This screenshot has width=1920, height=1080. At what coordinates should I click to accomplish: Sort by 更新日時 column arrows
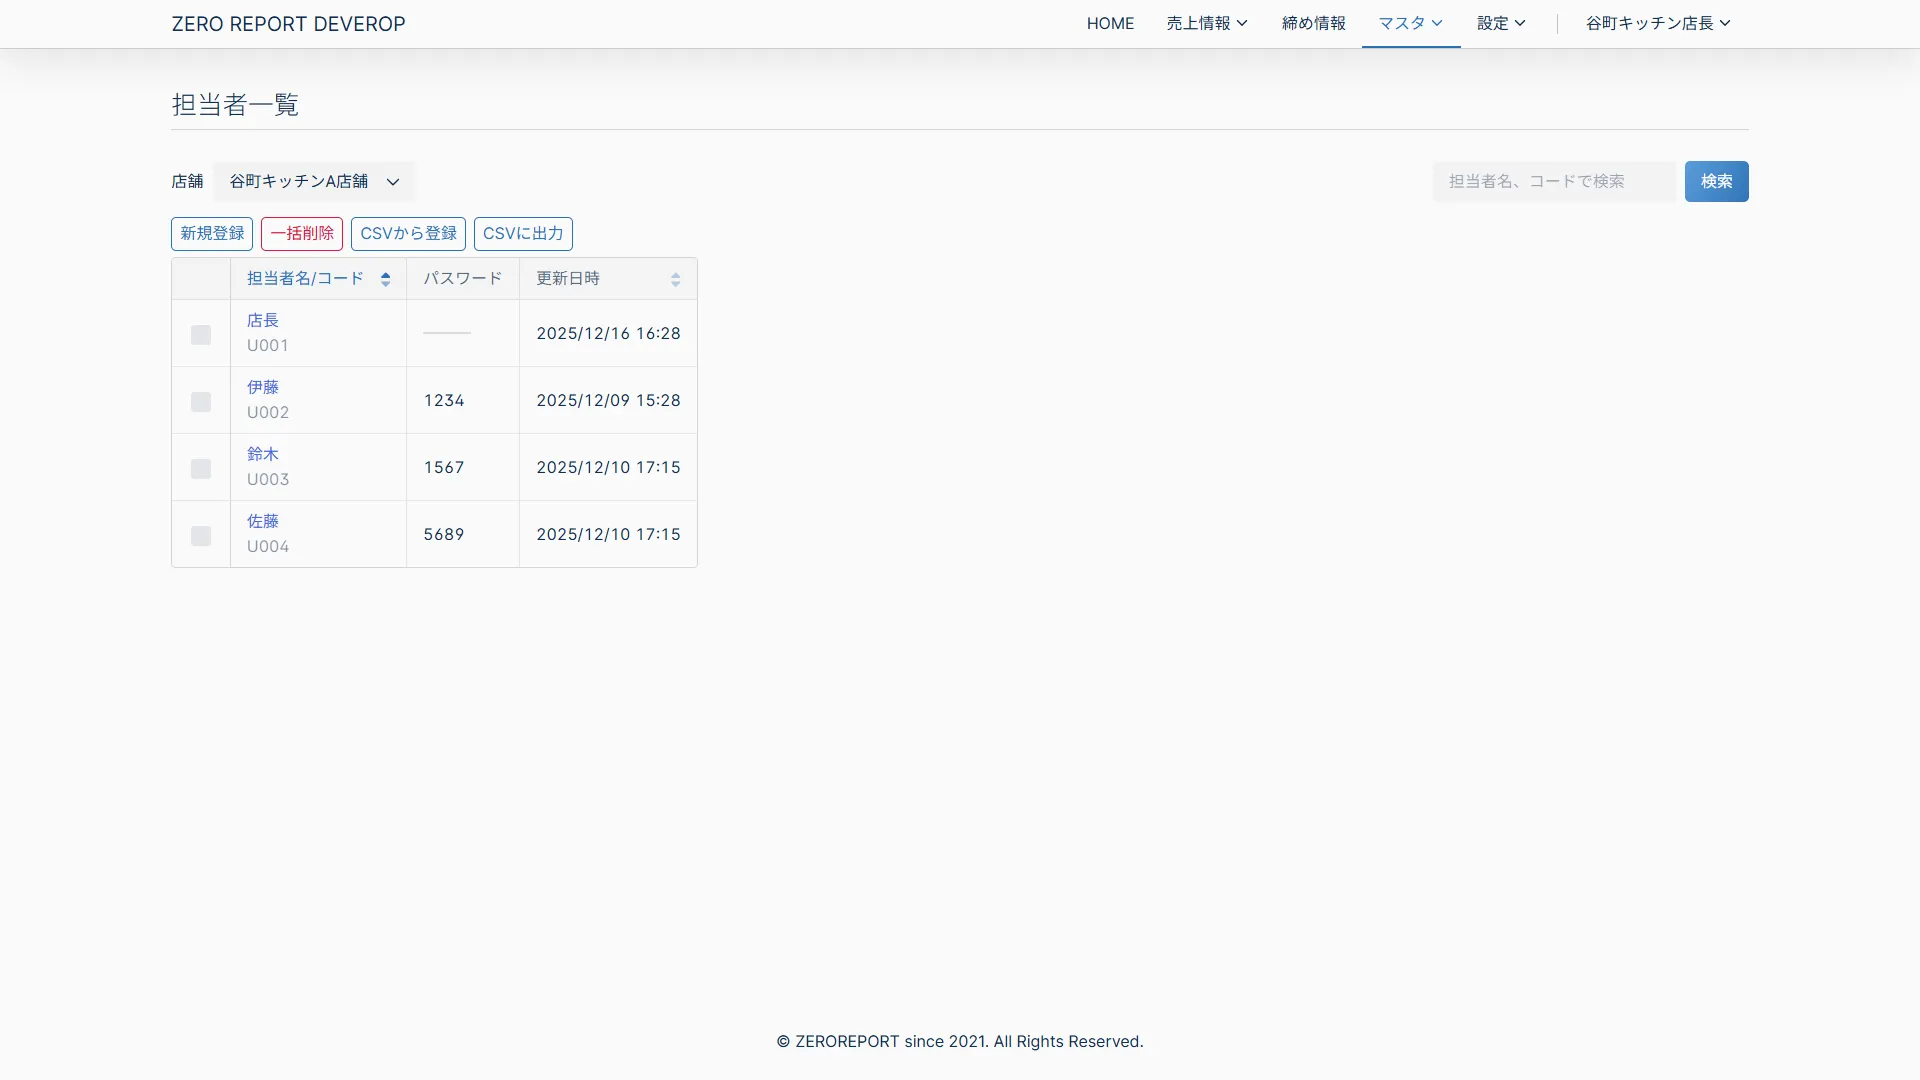tap(675, 279)
